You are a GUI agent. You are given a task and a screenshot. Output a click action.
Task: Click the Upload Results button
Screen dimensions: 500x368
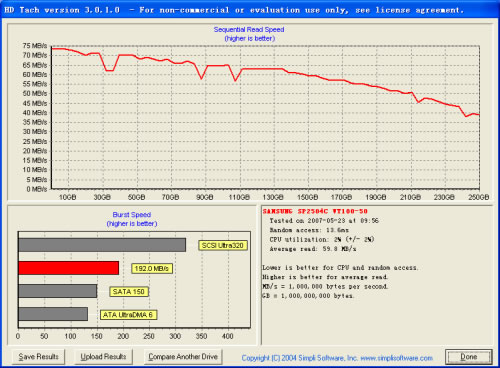(103, 357)
